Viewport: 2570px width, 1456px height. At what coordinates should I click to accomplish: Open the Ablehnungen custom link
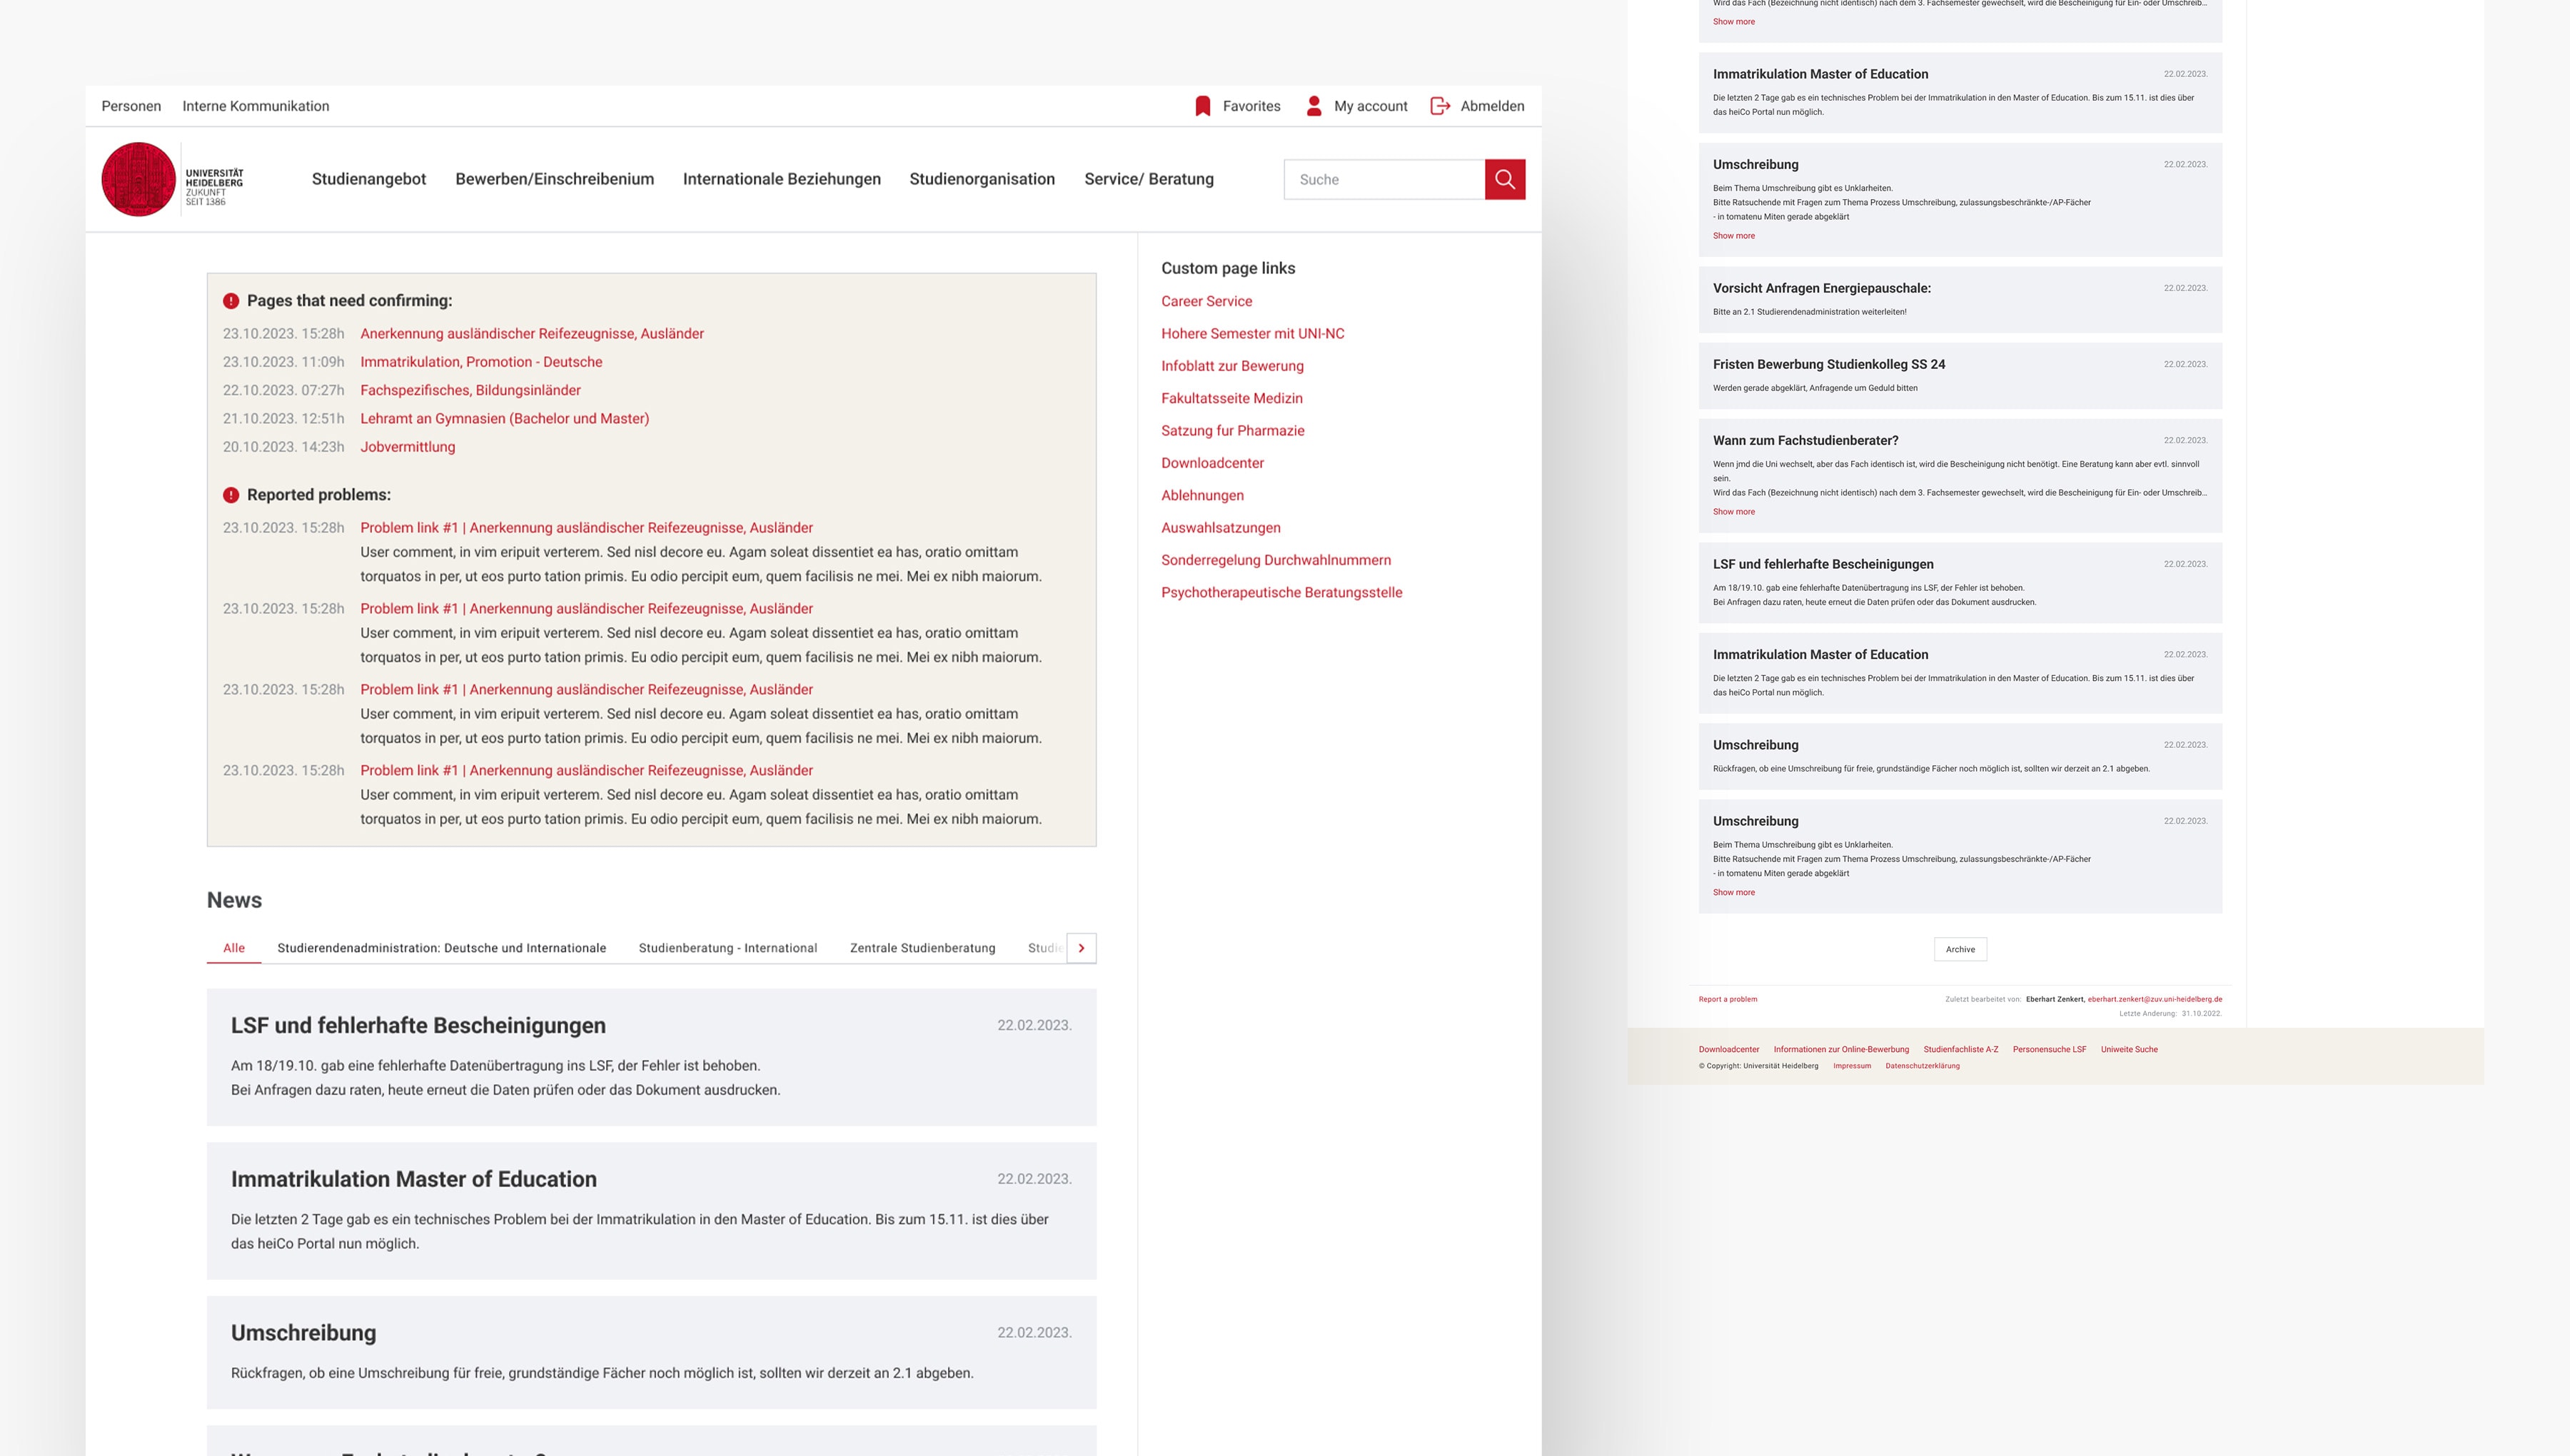[1202, 496]
